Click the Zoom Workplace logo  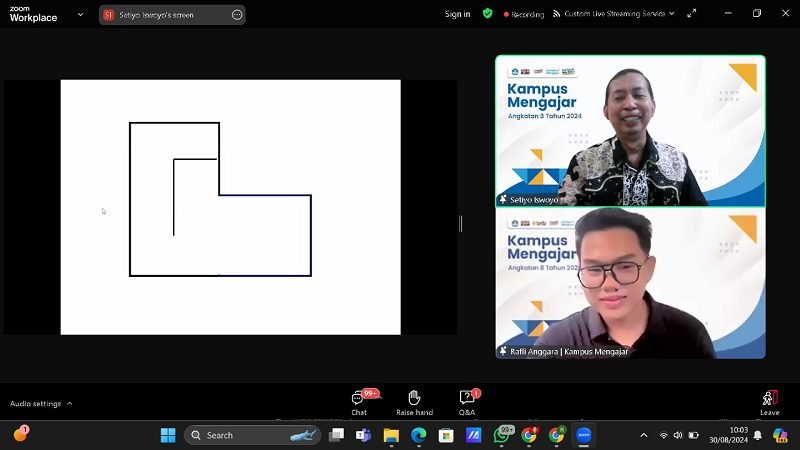click(33, 14)
